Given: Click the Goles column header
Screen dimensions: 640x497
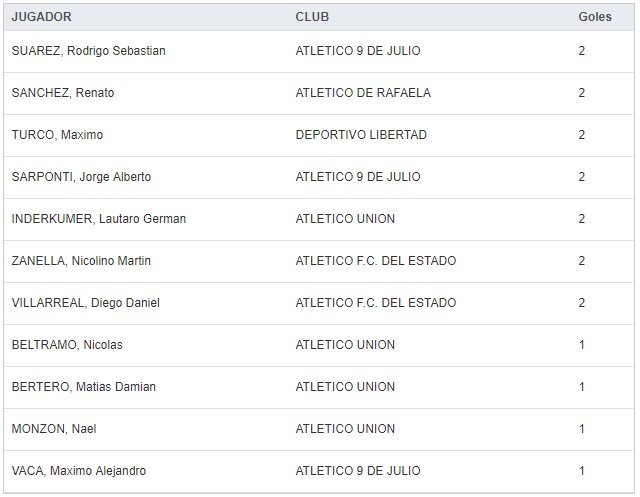Looking at the screenshot, I should [x=595, y=17].
